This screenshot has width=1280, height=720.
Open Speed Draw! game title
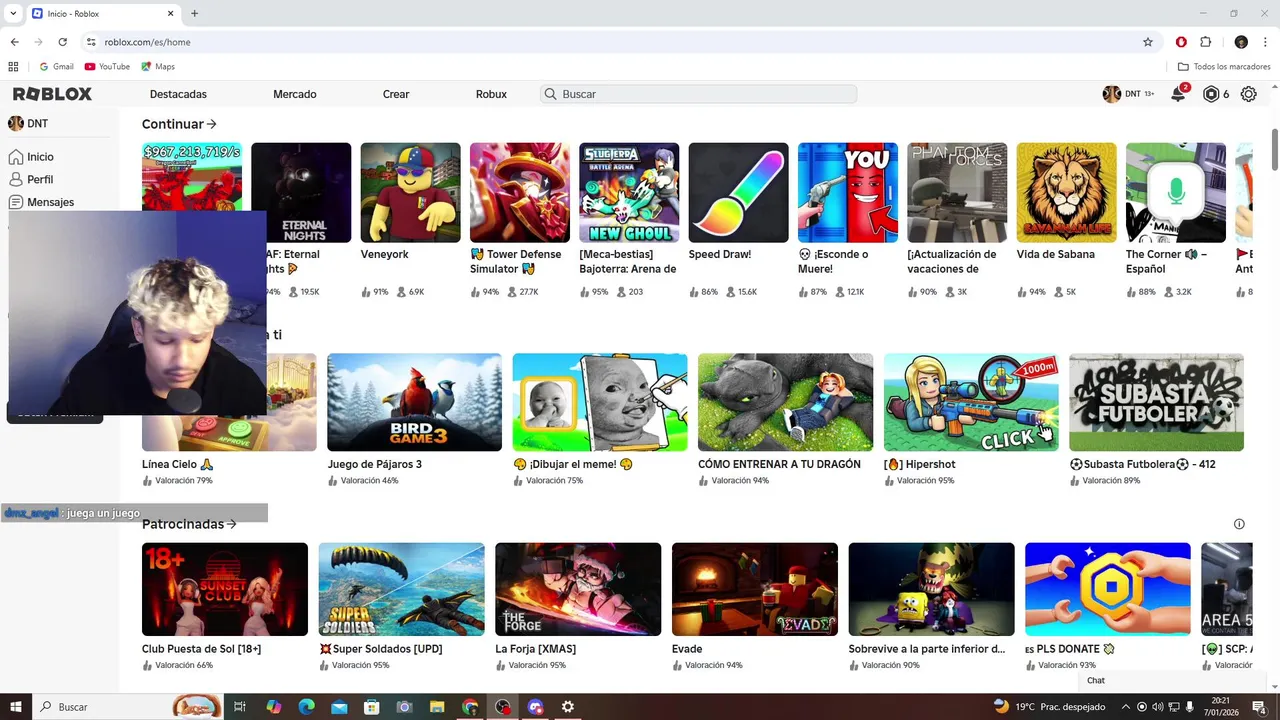tap(720, 255)
